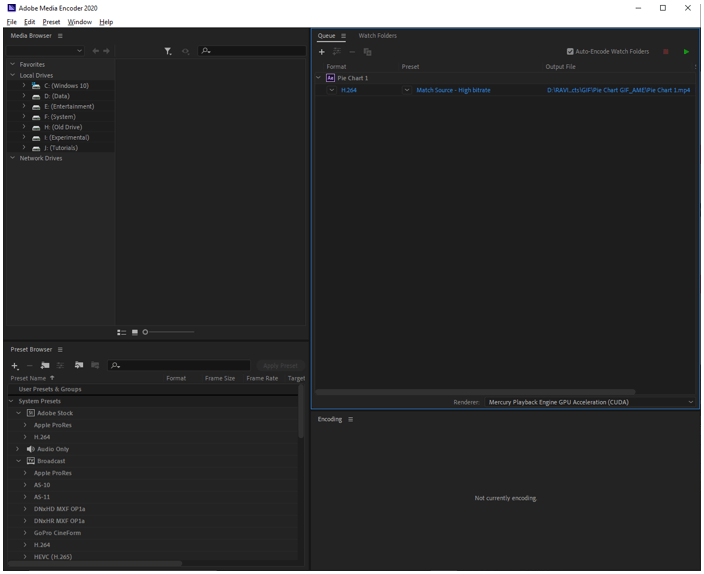Collapse the Adobe Stock preset group
The width and height of the screenshot is (704, 574).
click(x=18, y=413)
